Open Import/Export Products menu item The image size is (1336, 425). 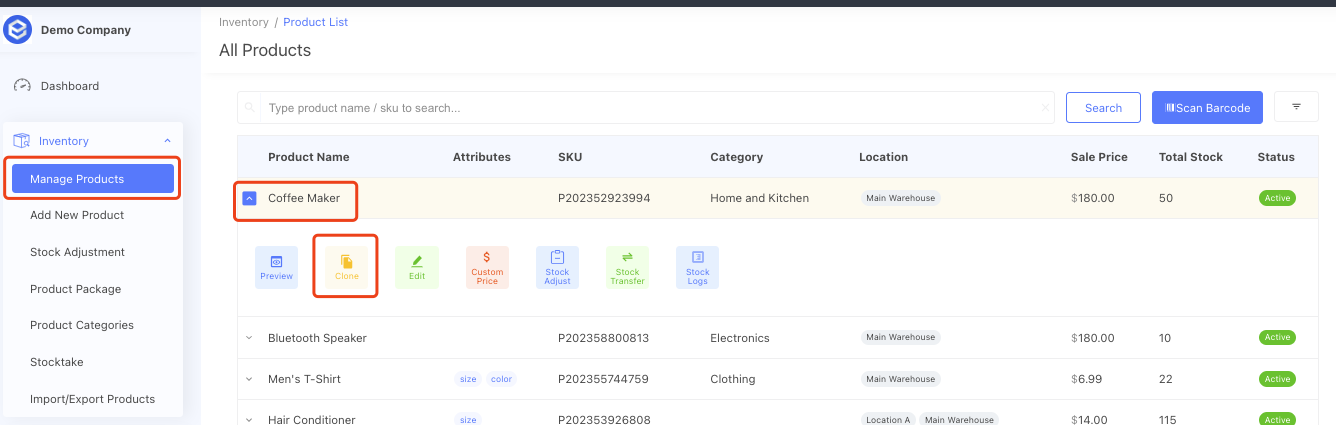93,399
